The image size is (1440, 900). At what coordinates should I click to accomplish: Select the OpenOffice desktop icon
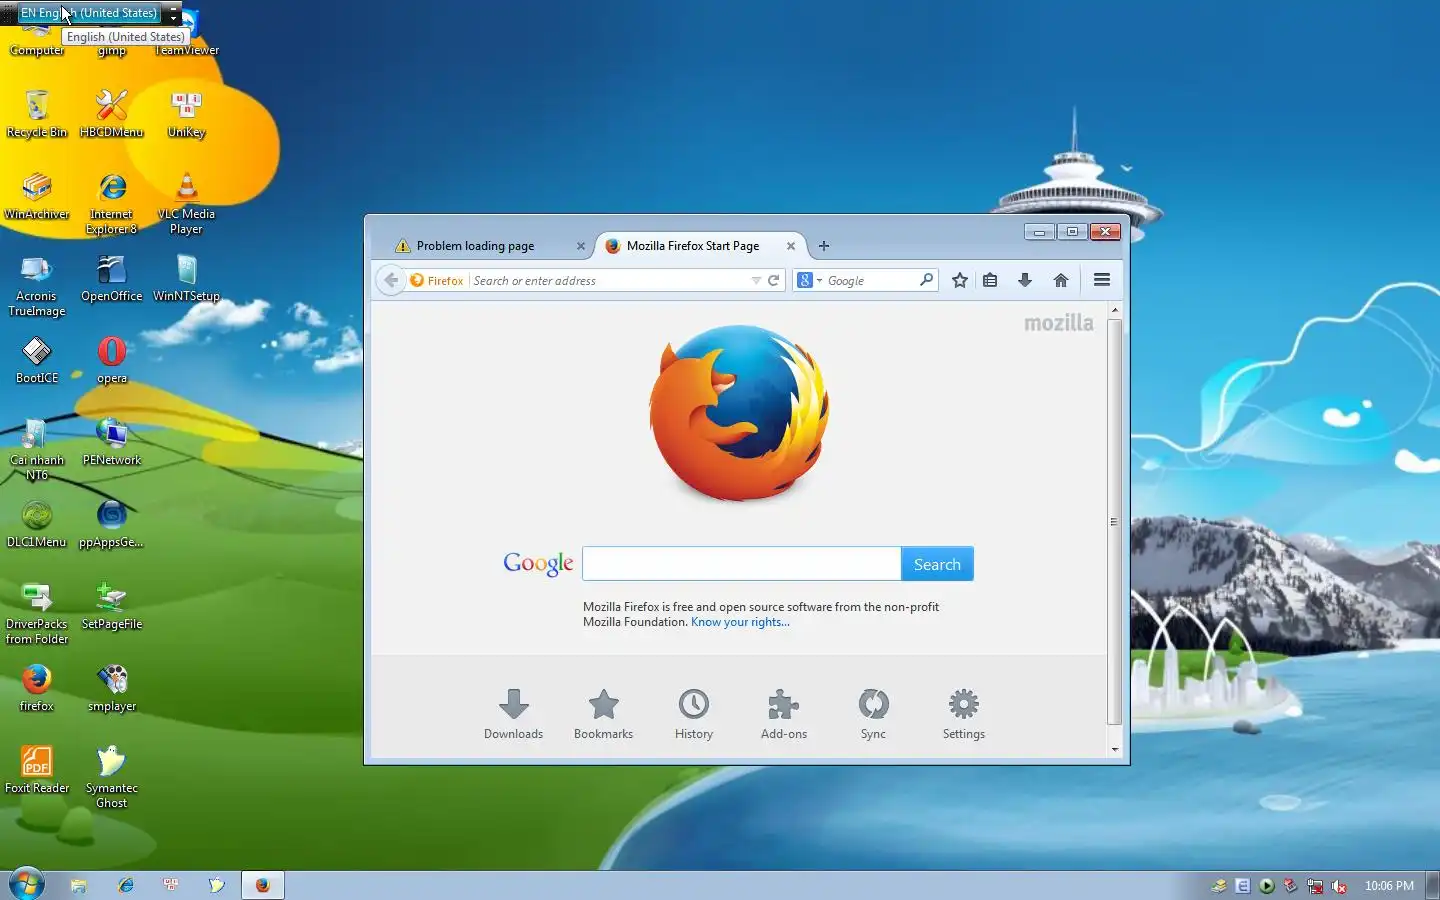tap(111, 278)
